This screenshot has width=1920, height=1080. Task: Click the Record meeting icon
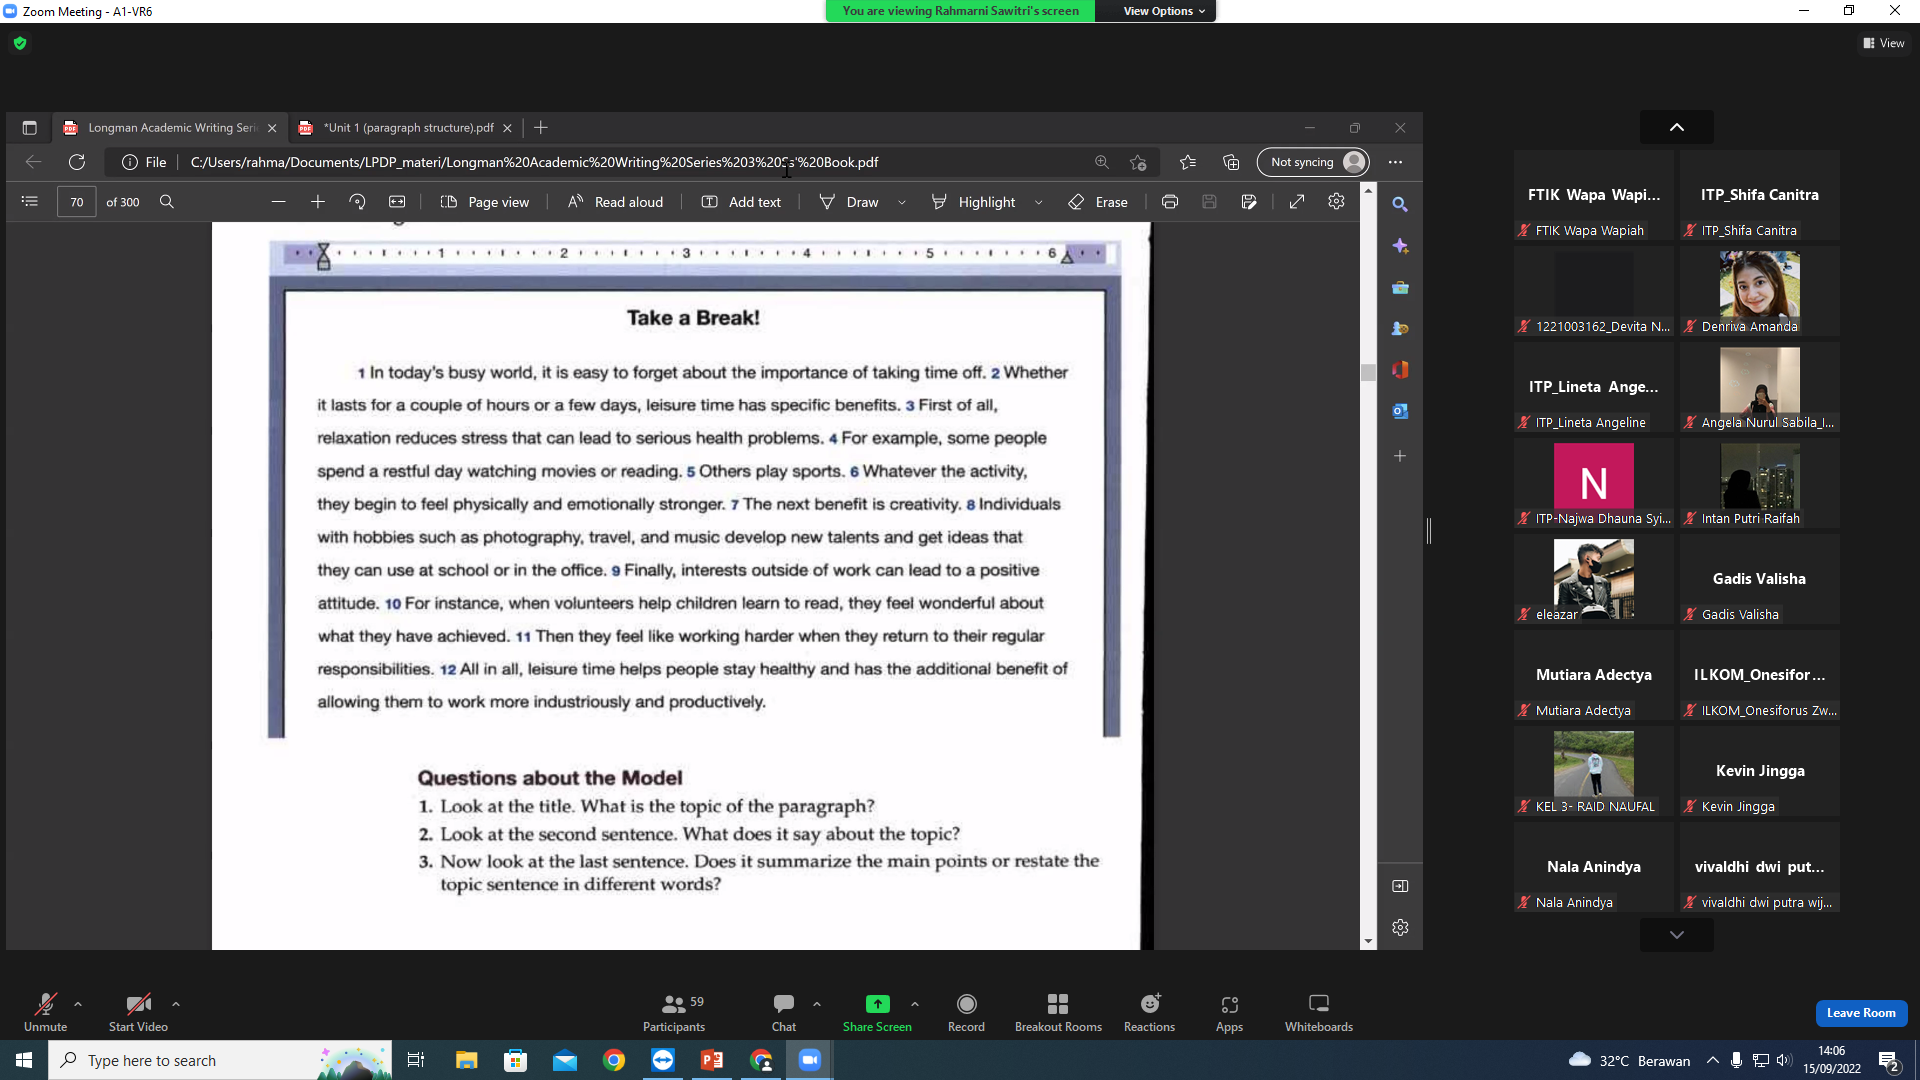coord(966,1012)
